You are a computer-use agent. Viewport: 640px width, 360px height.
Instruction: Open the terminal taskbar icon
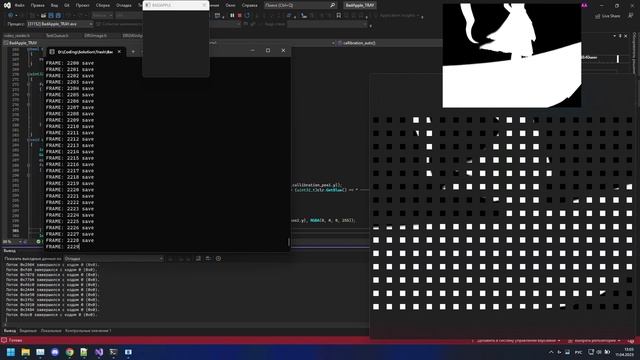tap(113, 352)
